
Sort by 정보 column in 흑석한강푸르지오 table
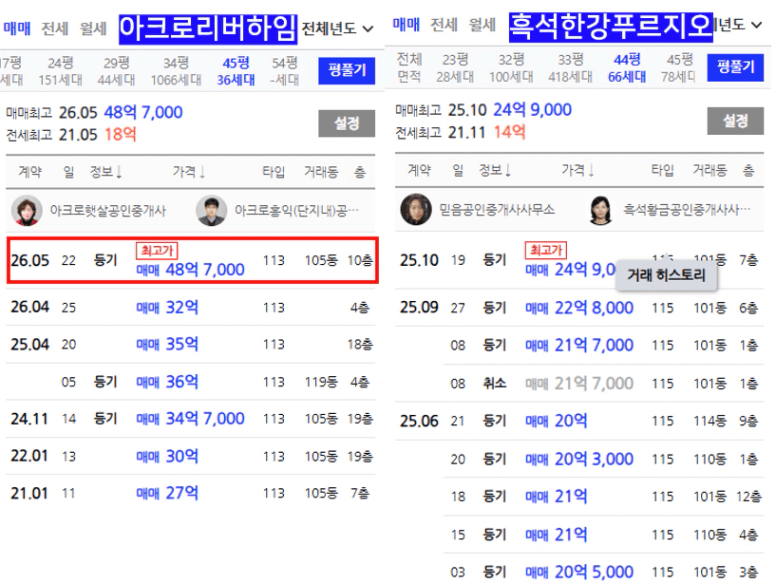click(x=494, y=171)
